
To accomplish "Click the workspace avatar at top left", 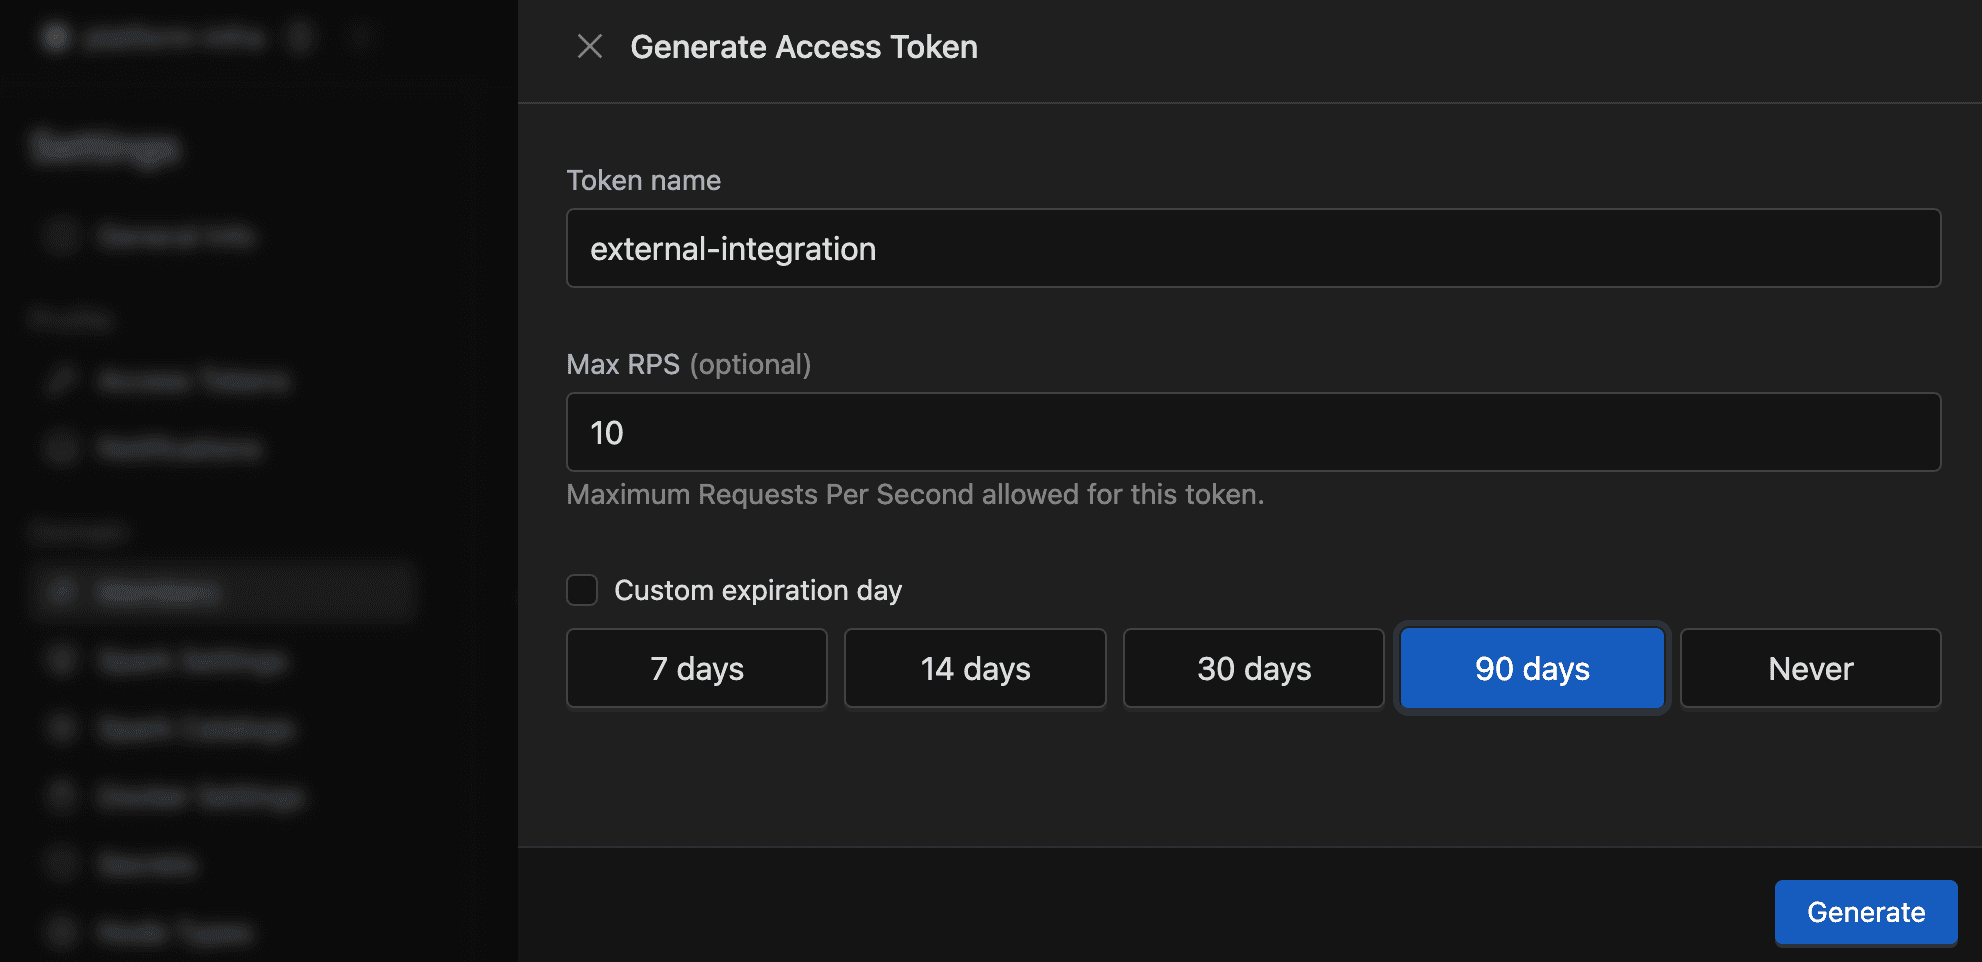I will 55,36.
